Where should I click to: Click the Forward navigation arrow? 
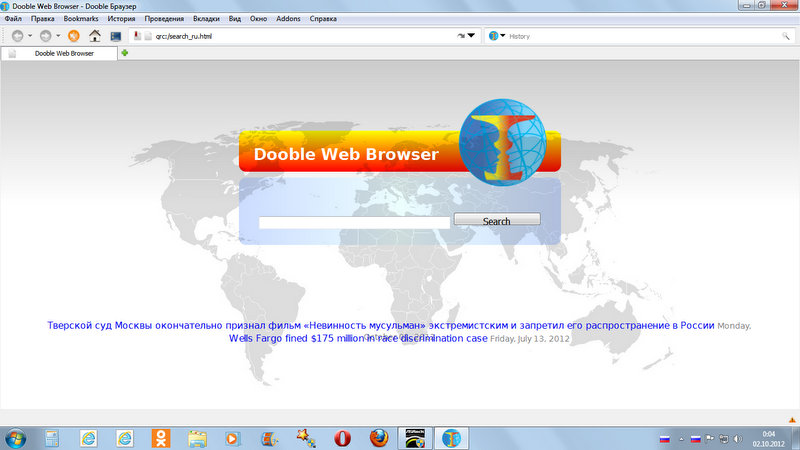(x=45, y=36)
